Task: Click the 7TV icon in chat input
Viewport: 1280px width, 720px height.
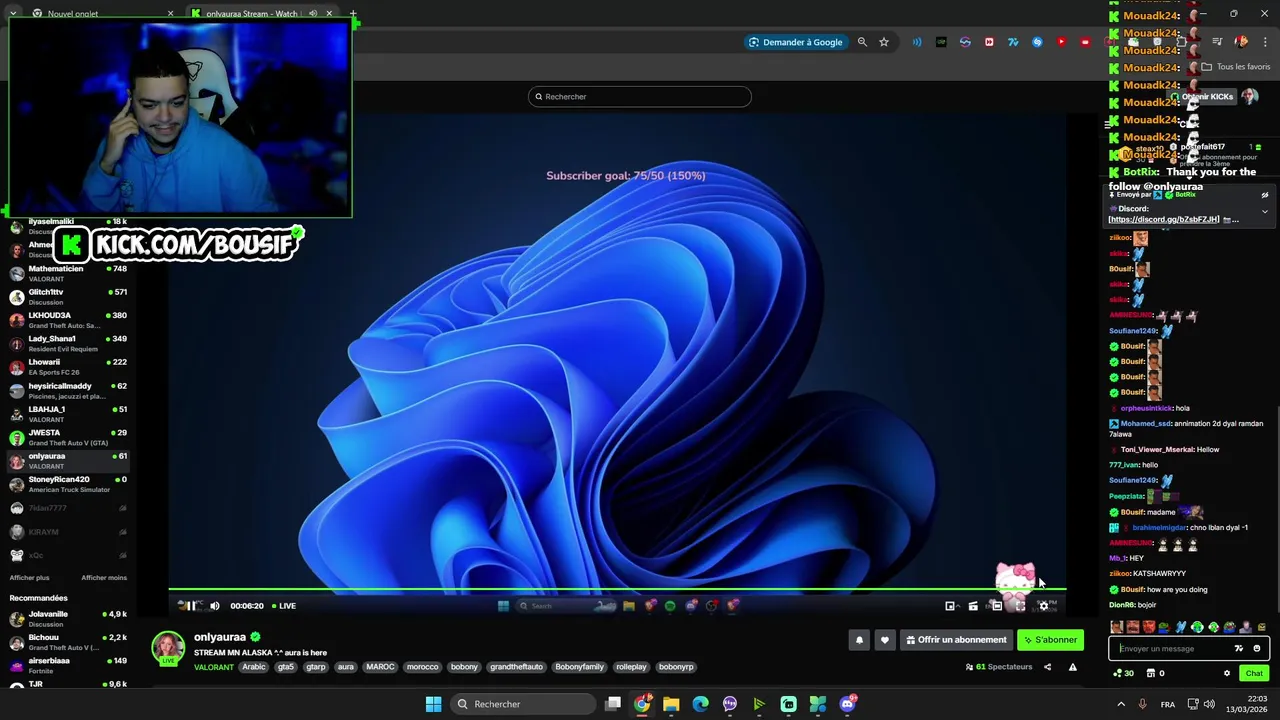Action: point(1239,648)
